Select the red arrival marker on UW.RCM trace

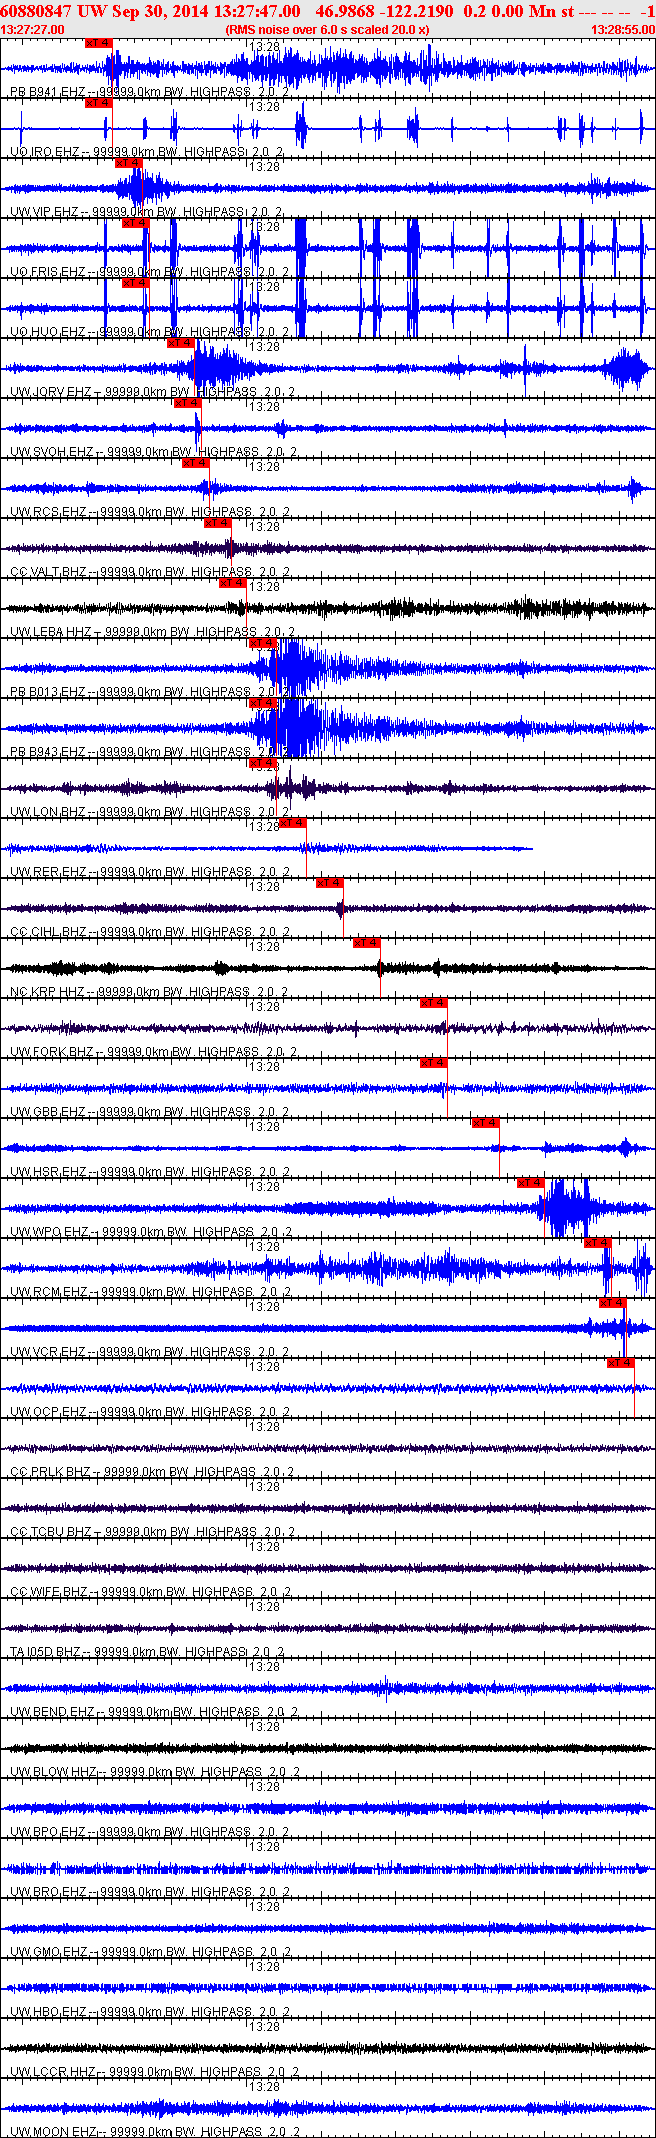tap(598, 1243)
